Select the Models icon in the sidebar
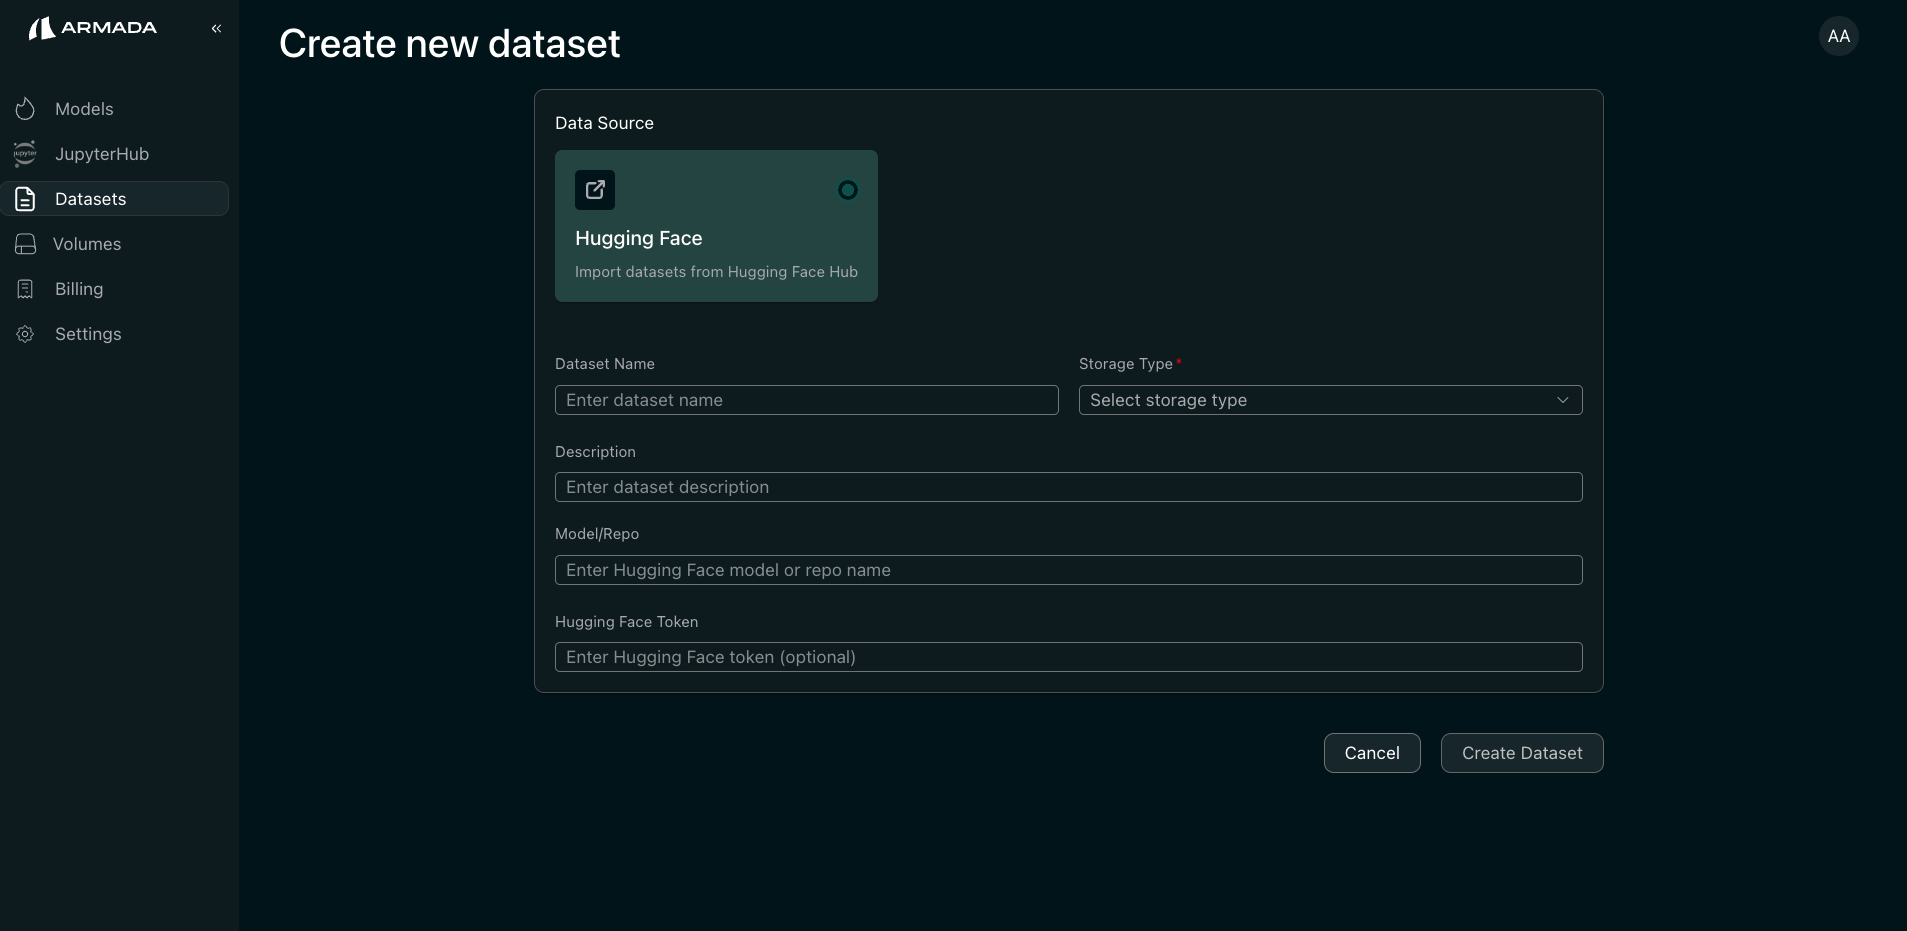 tap(25, 109)
